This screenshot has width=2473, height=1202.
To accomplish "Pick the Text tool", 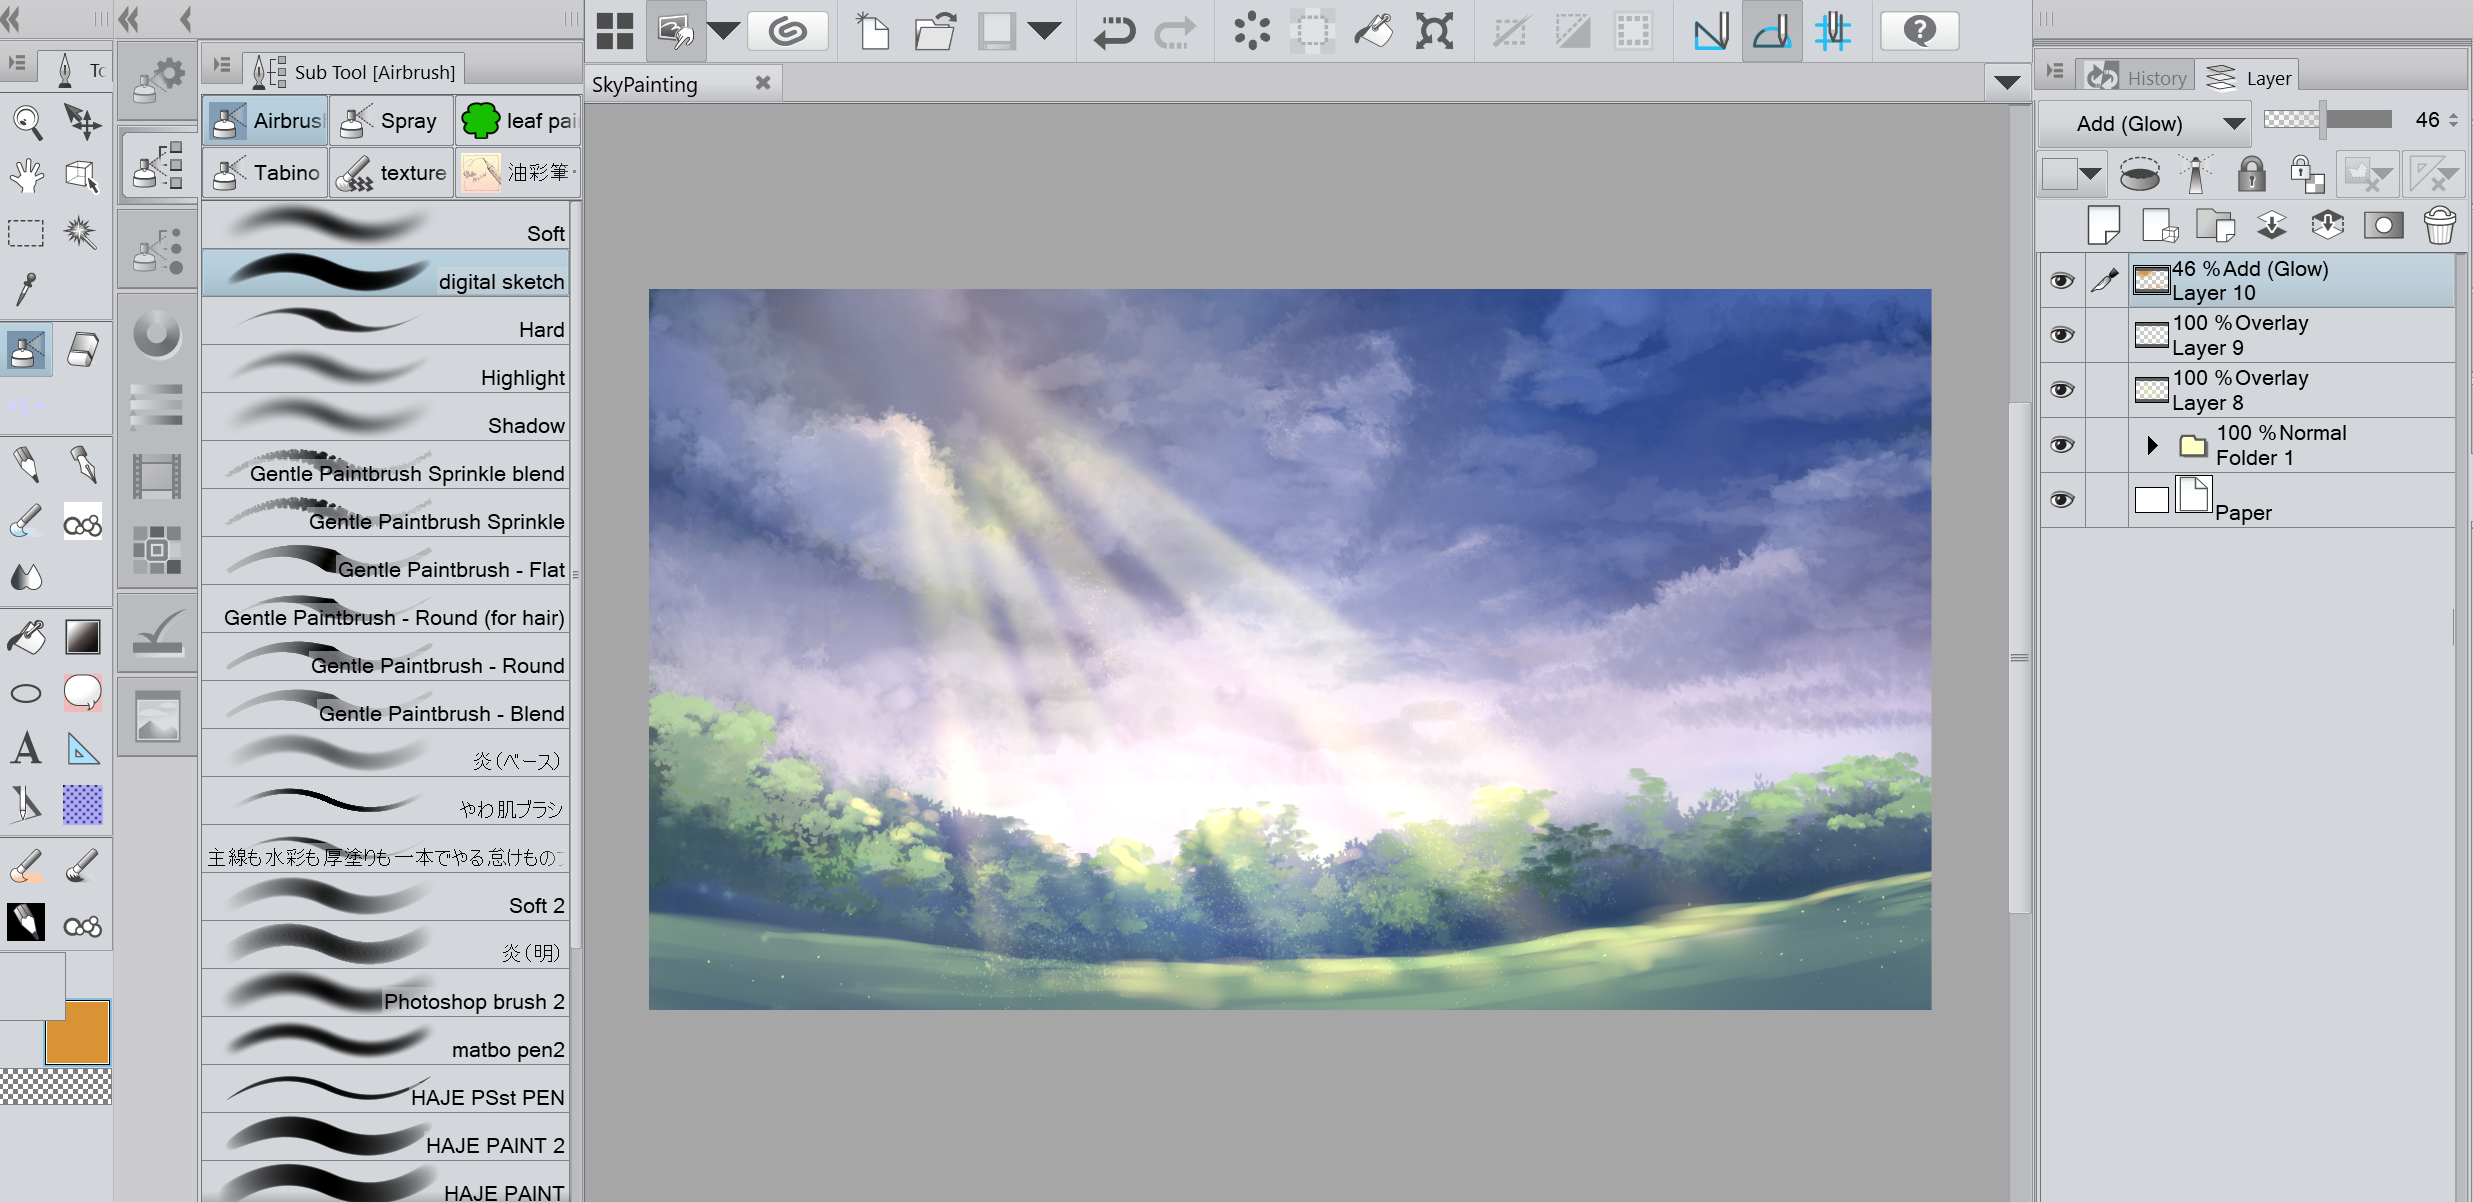I will pos(27,749).
